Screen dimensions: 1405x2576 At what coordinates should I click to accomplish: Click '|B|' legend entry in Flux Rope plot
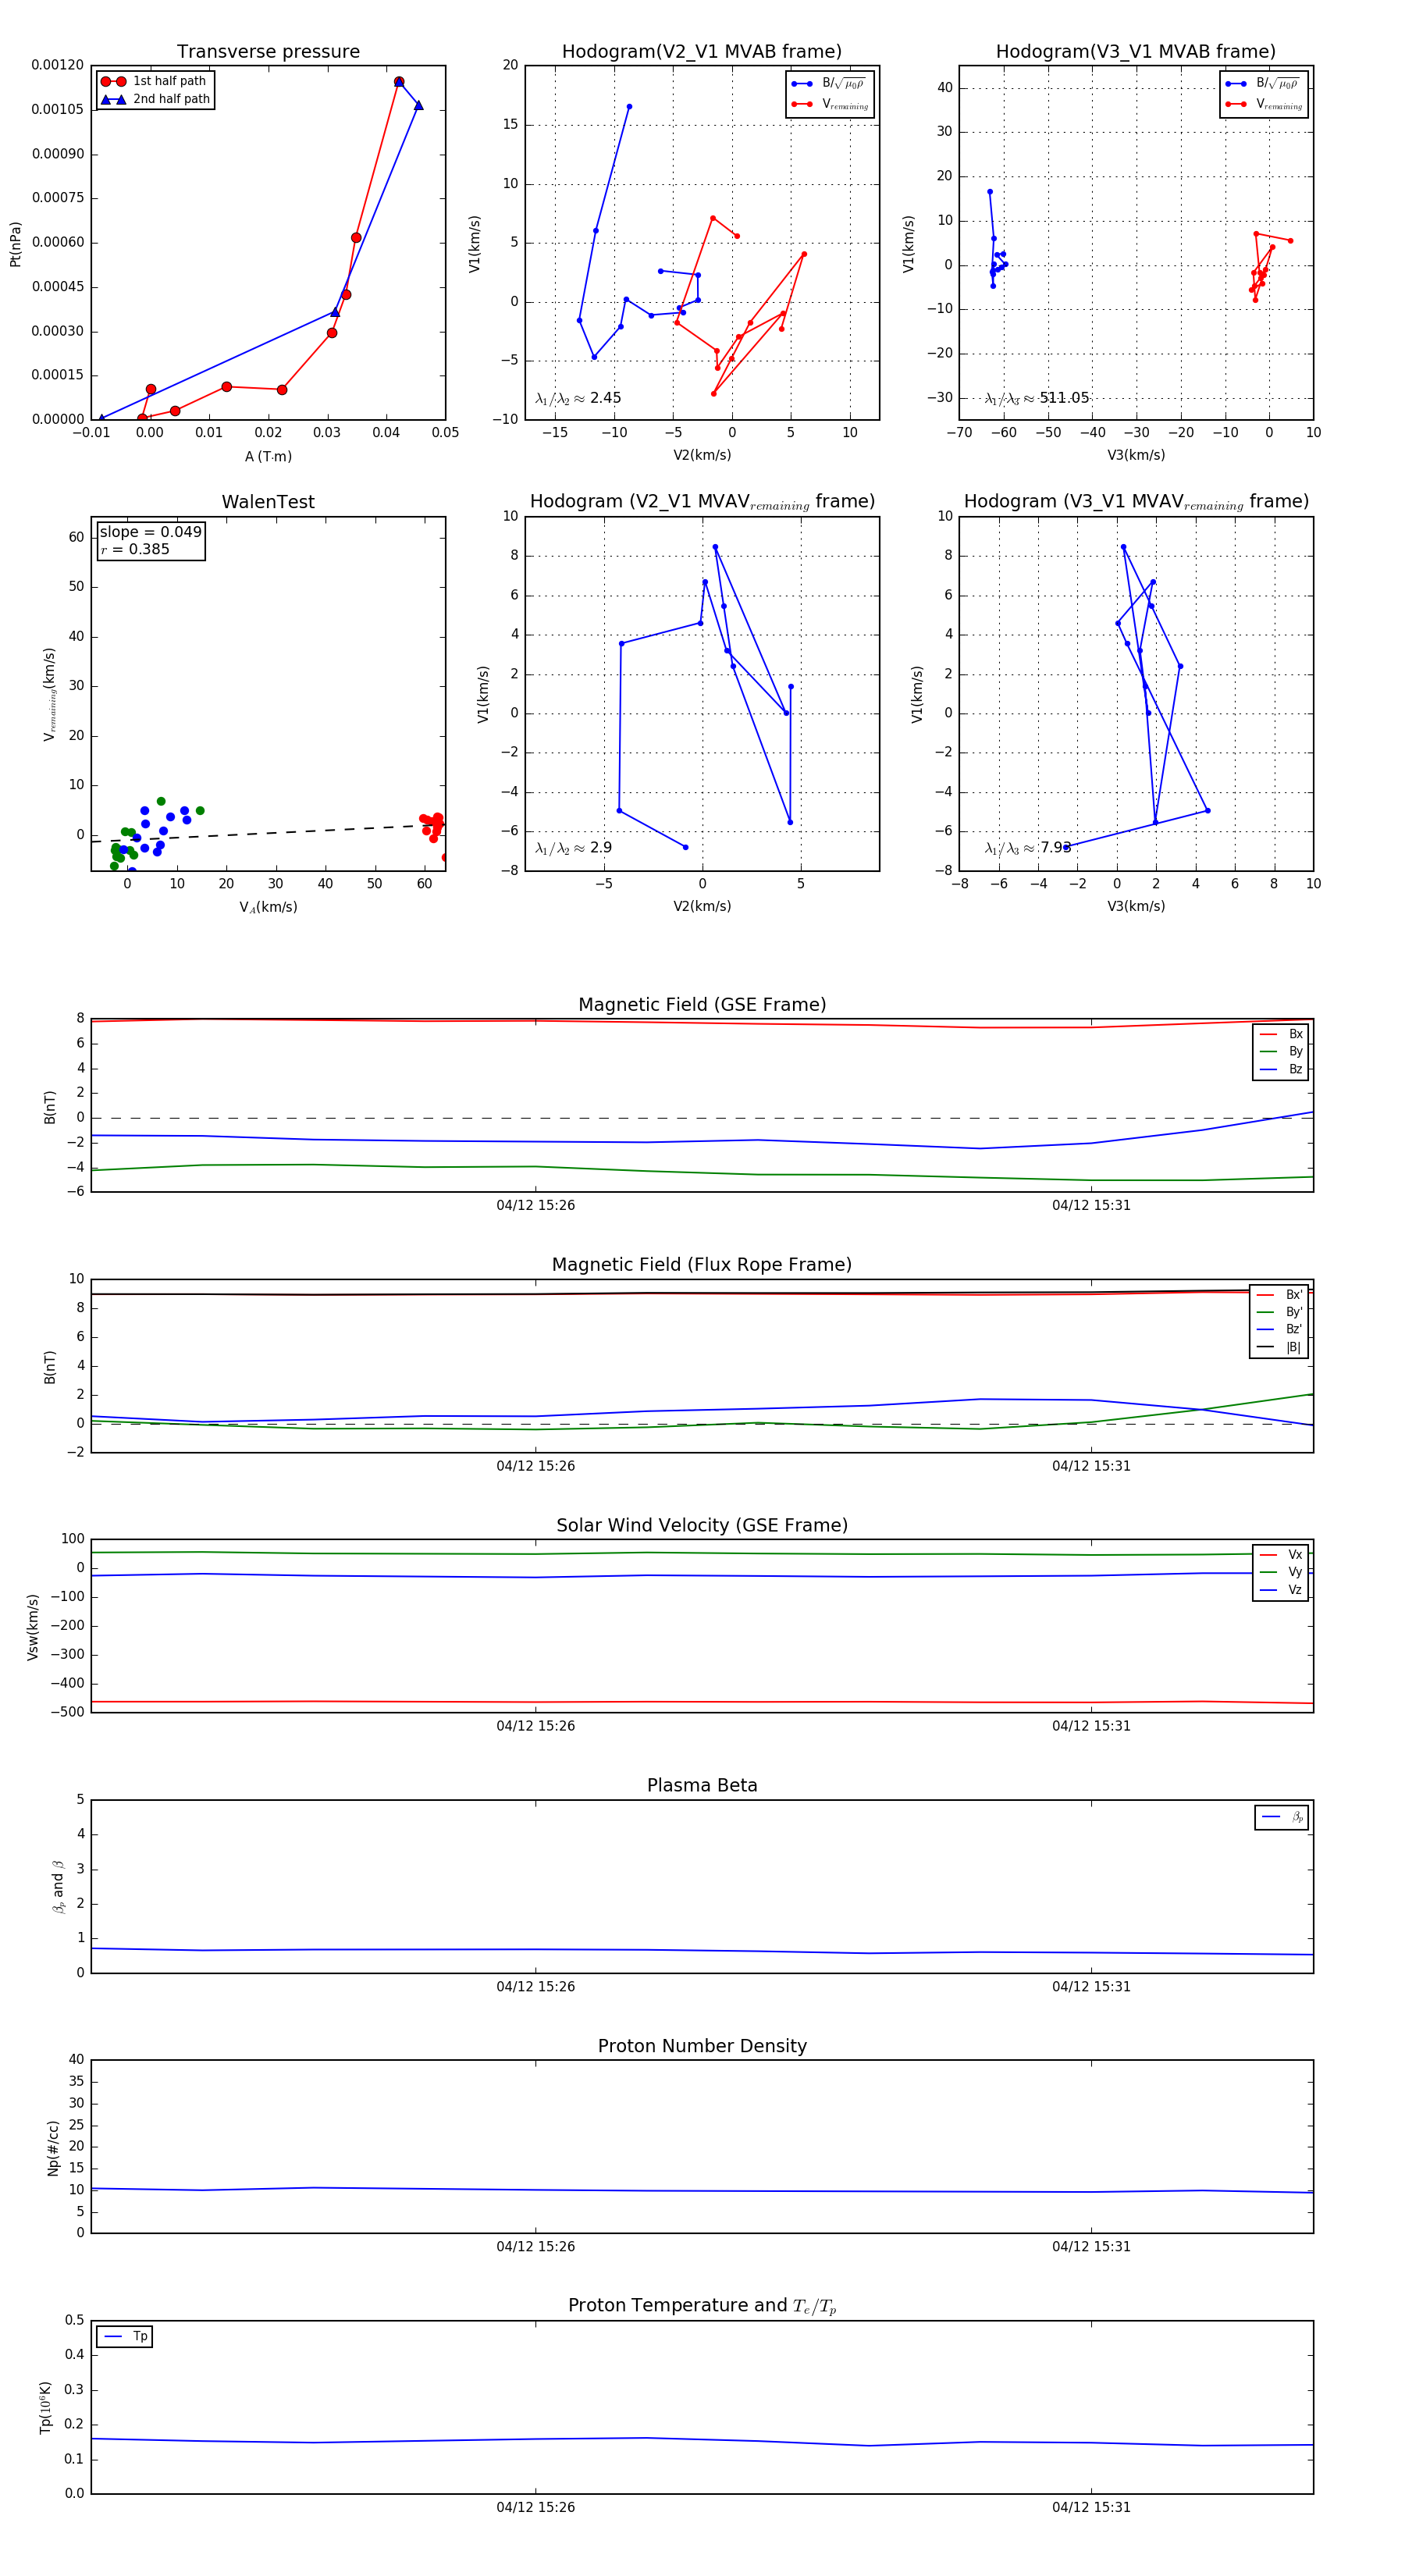coord(1280,1347)
